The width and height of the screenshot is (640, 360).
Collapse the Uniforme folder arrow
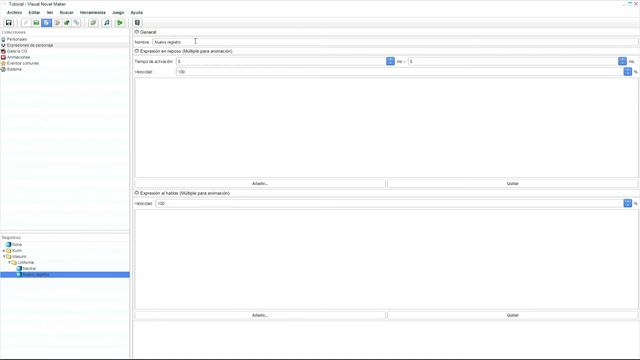tap(9, 262)
